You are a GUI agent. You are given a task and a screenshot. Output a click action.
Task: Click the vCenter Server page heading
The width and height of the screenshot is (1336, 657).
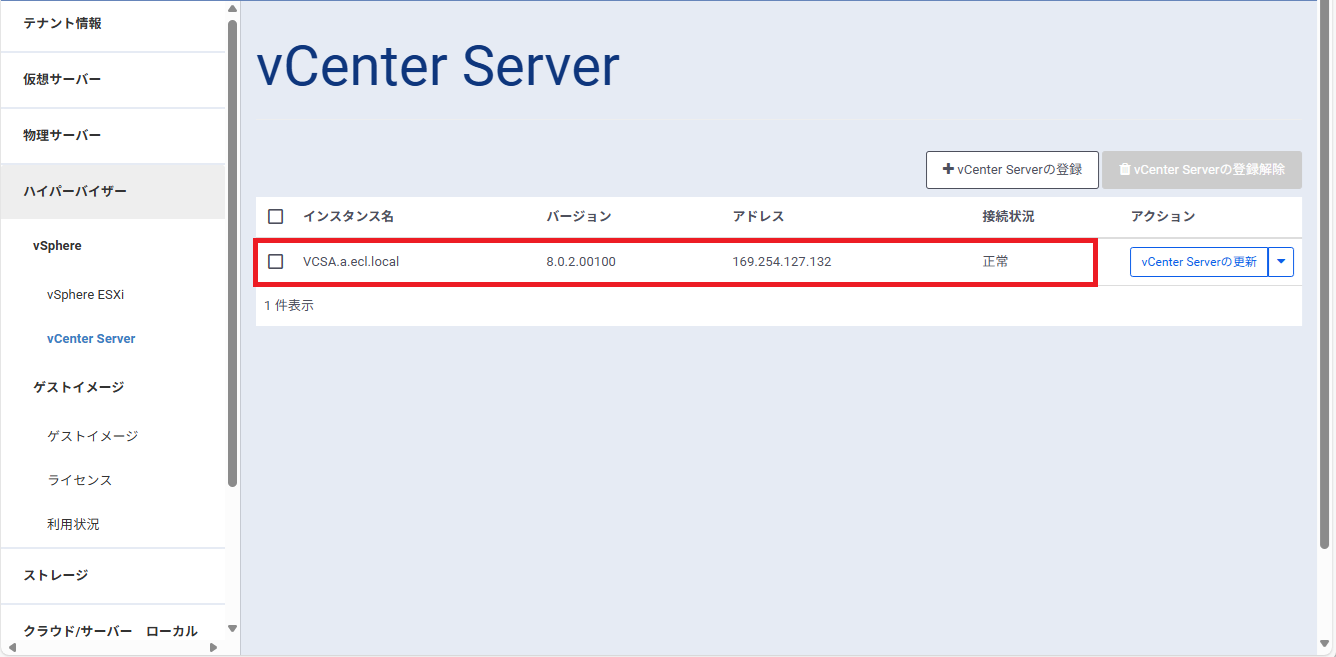point(438,67)
